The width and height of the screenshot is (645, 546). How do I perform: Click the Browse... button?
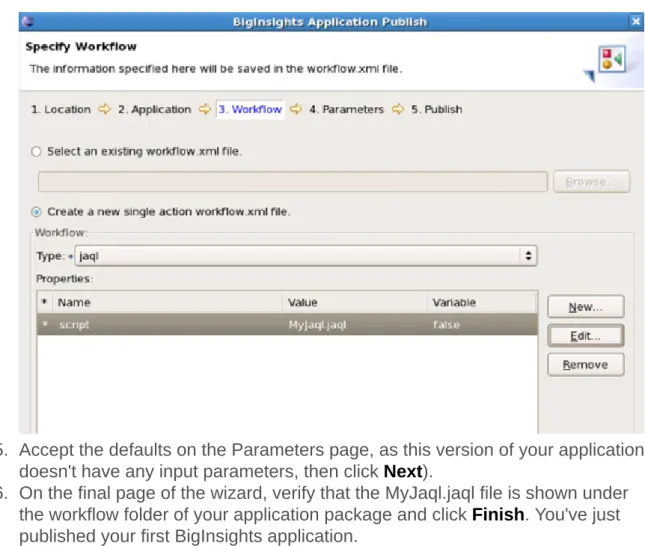[x=591, y=181]
